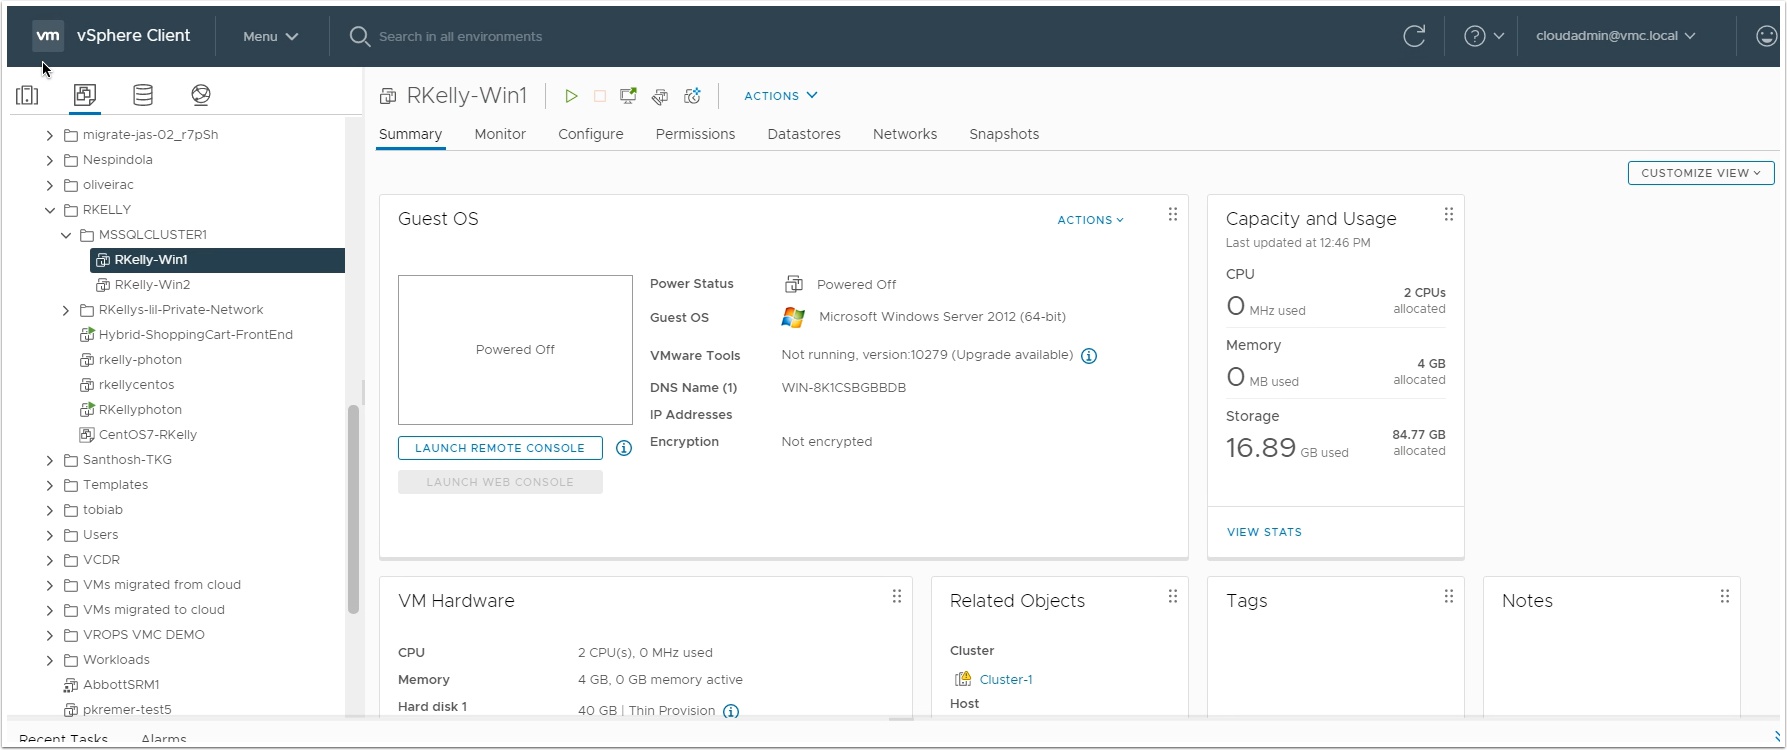Click the edit settings icon in VM toolbar
1787x750 pixels.
coord(660,96)
